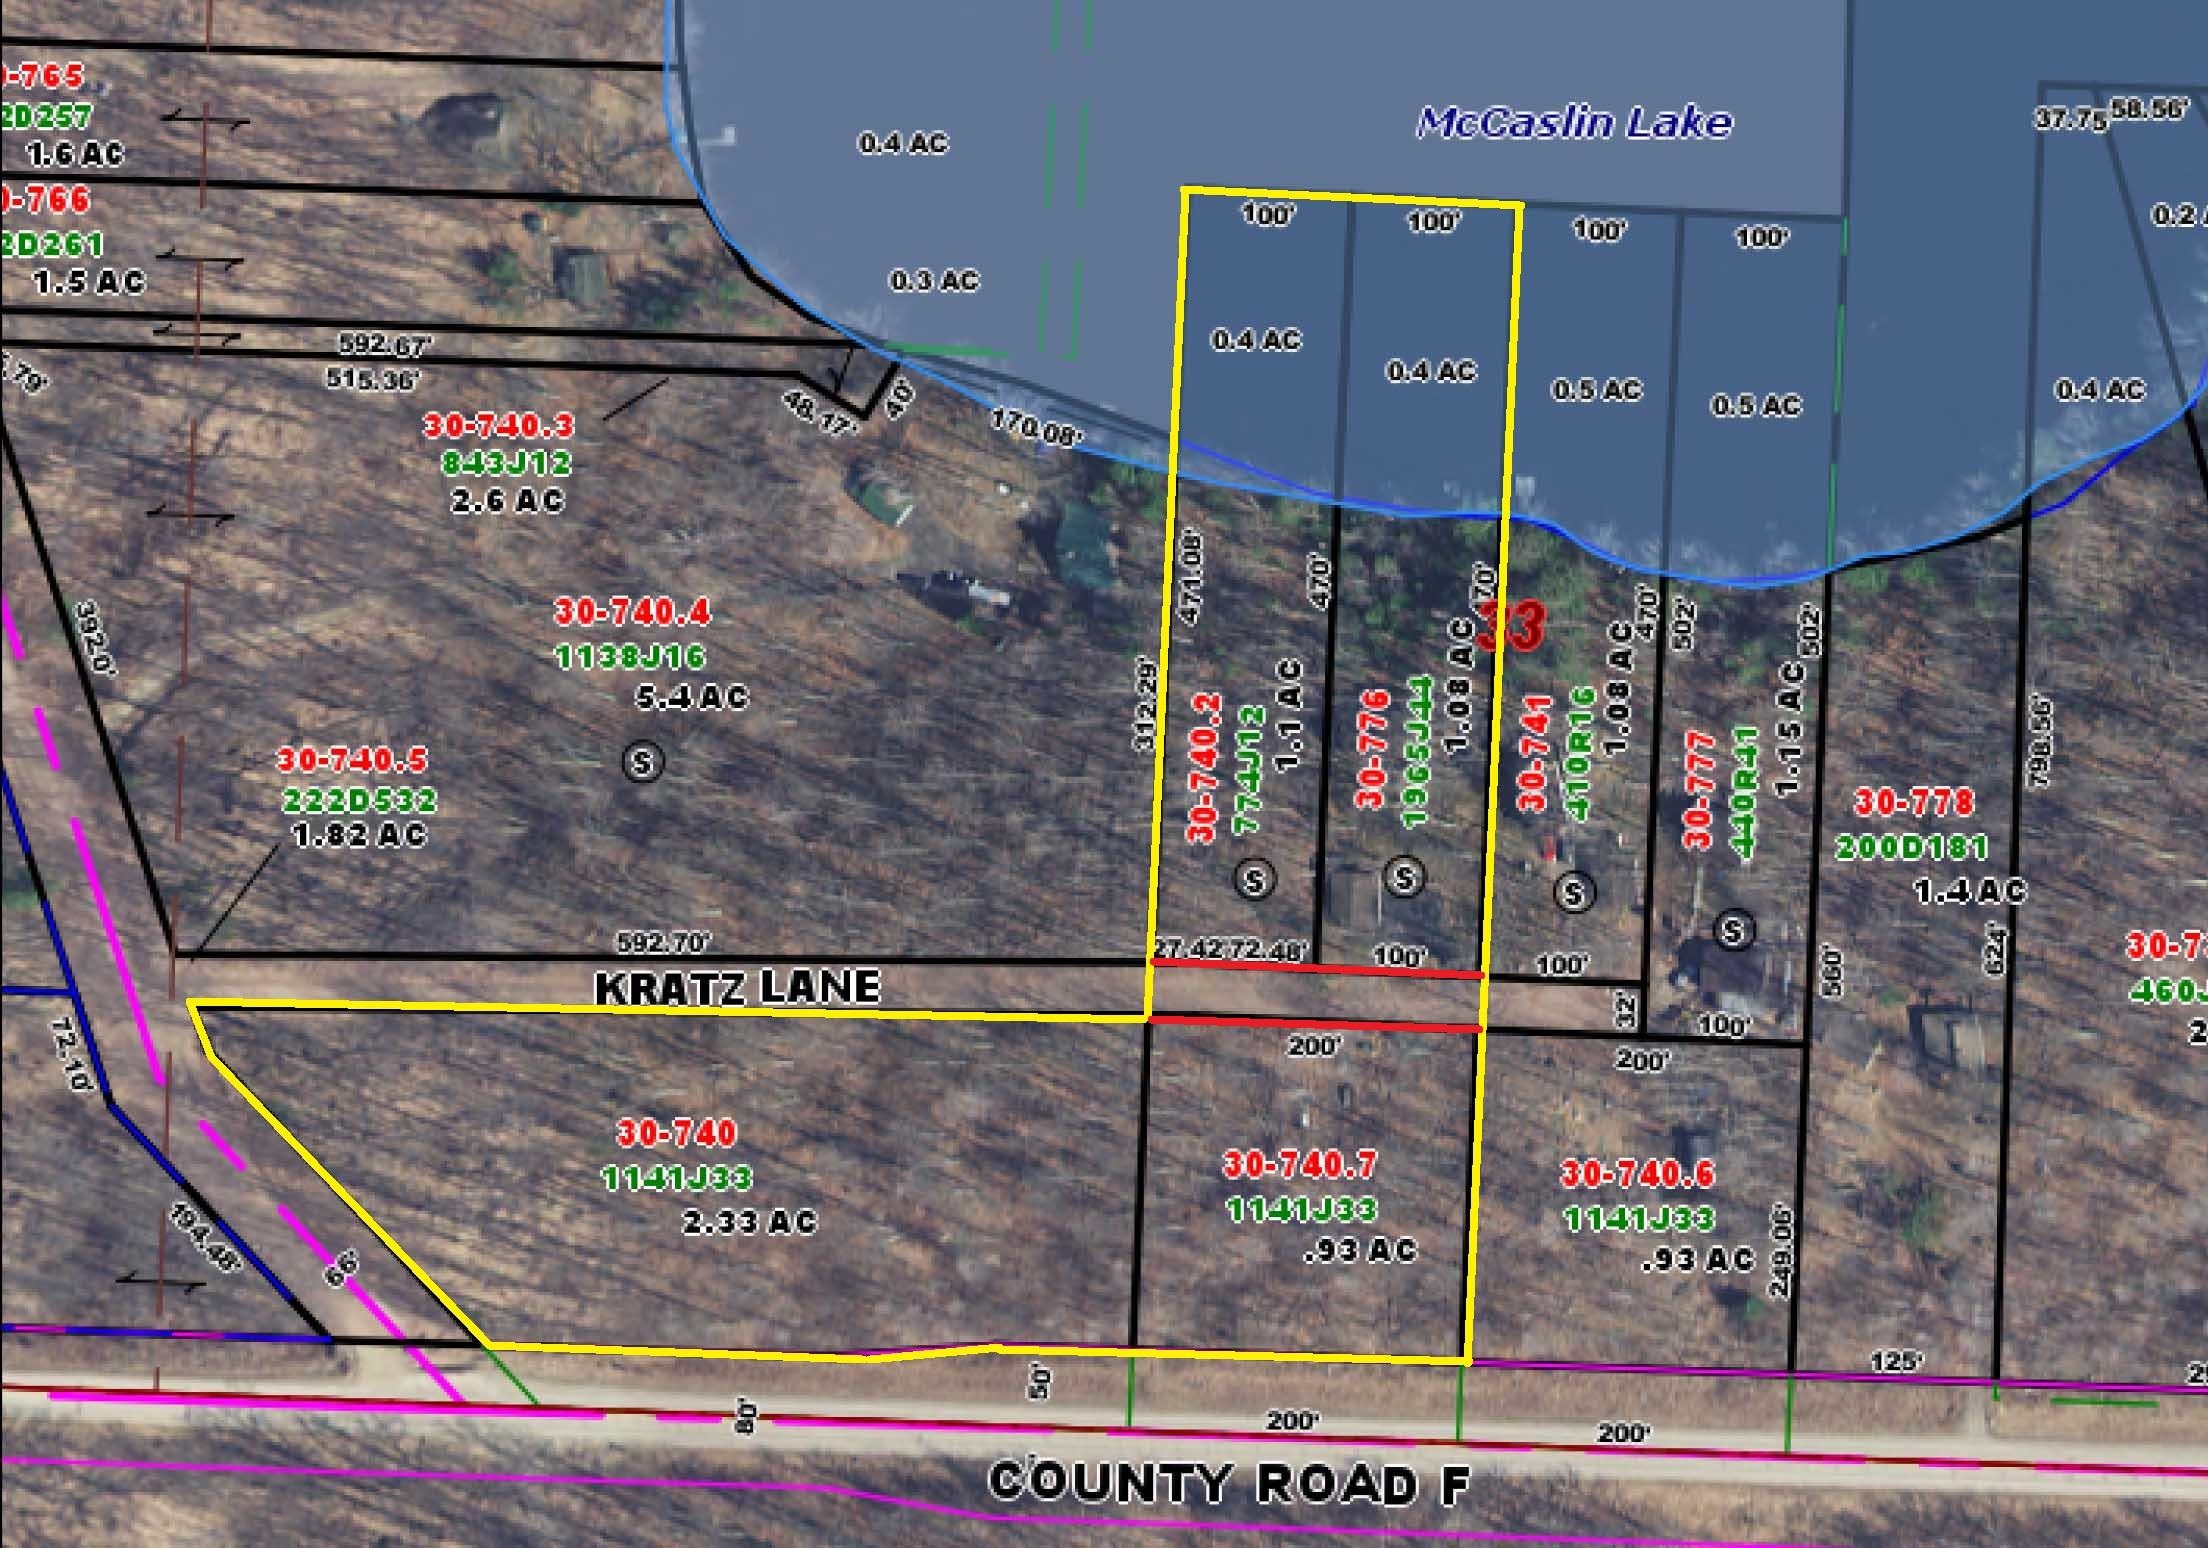The image size is (2208, 1548).
Task: Select parcel number 30-740.6
Action: [x=1637, y=1173]
